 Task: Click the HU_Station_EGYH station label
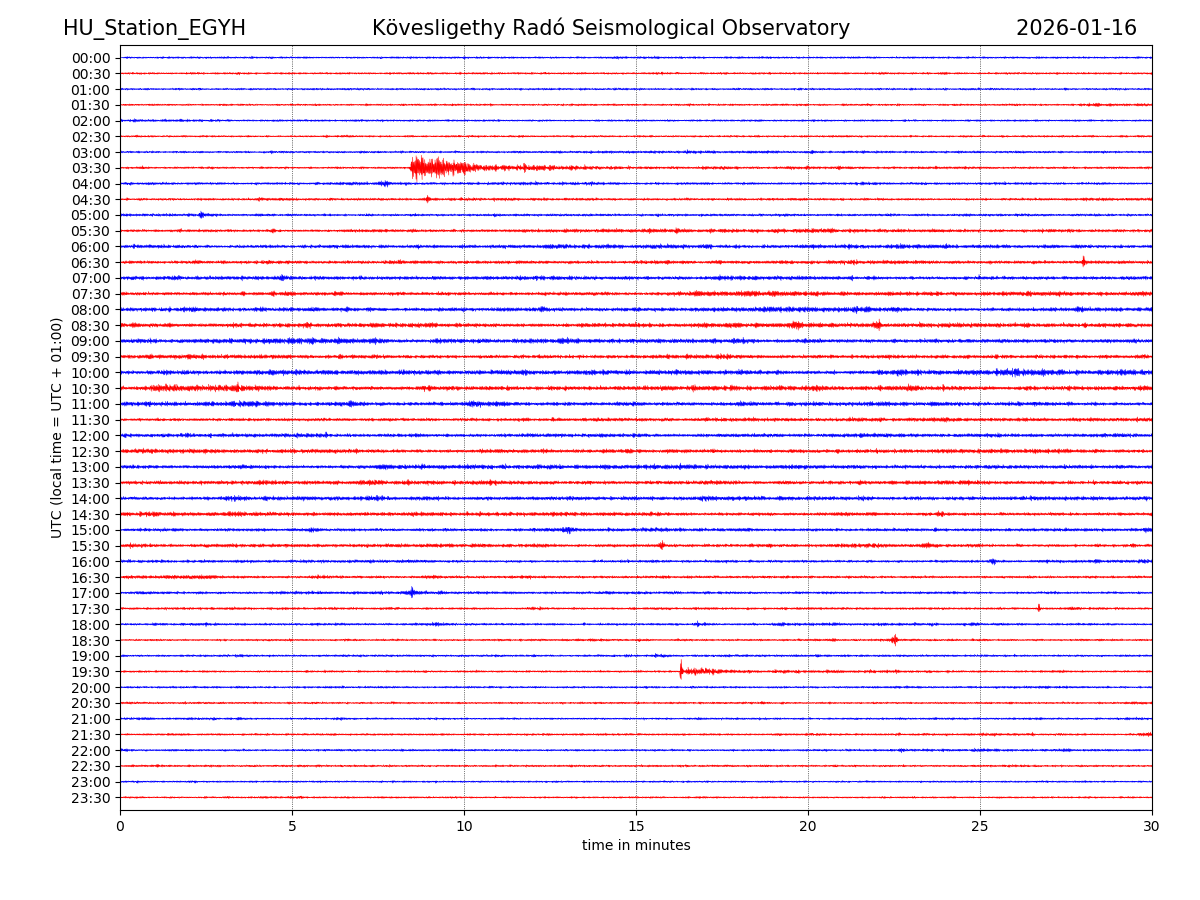154,28
